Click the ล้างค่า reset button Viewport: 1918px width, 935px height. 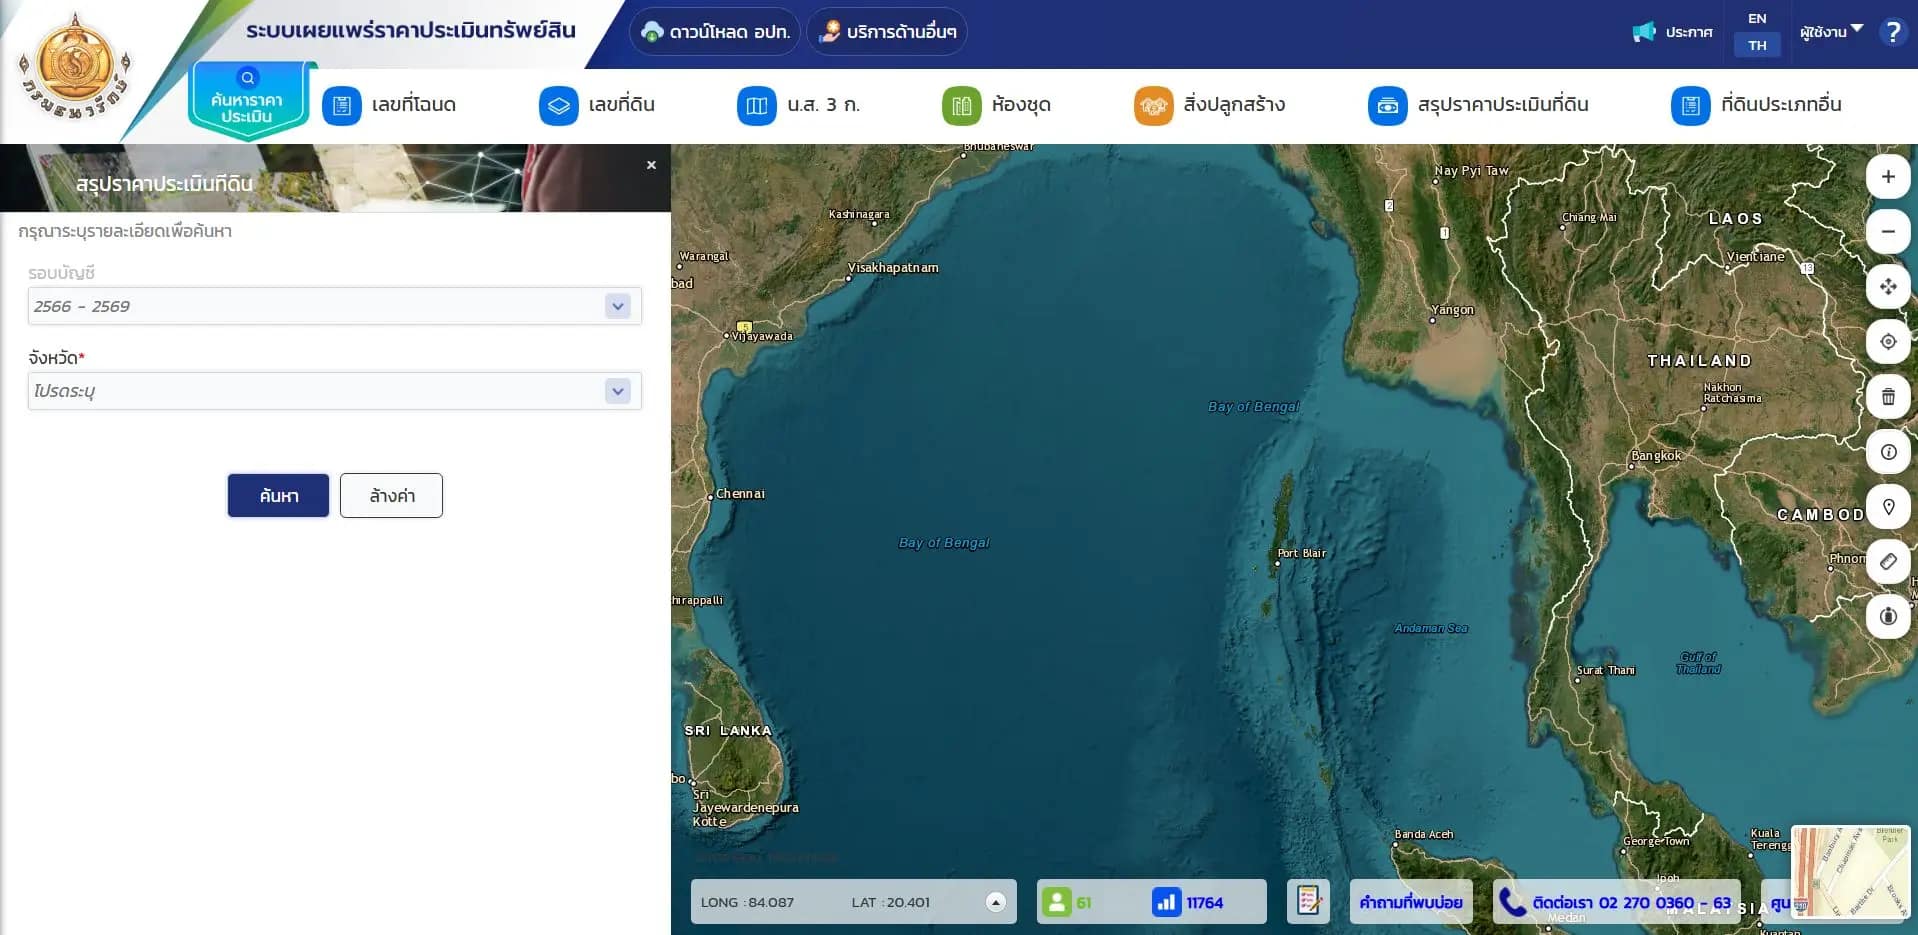391,496
